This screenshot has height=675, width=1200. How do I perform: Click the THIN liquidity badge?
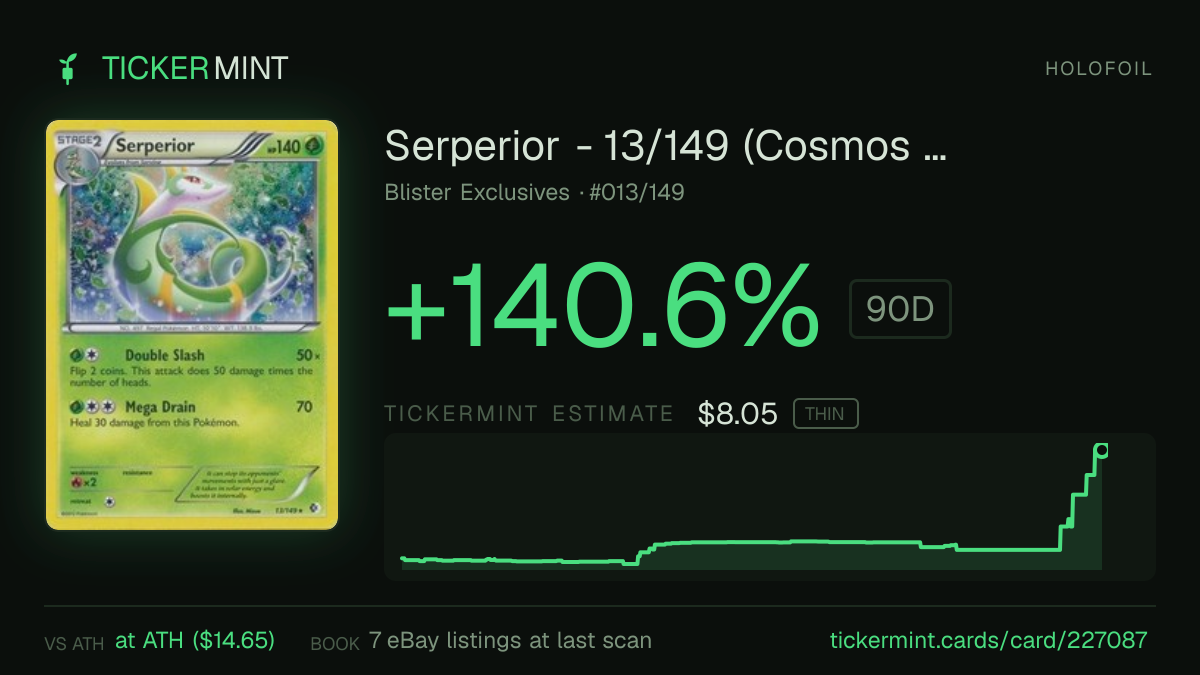(825, 414)
